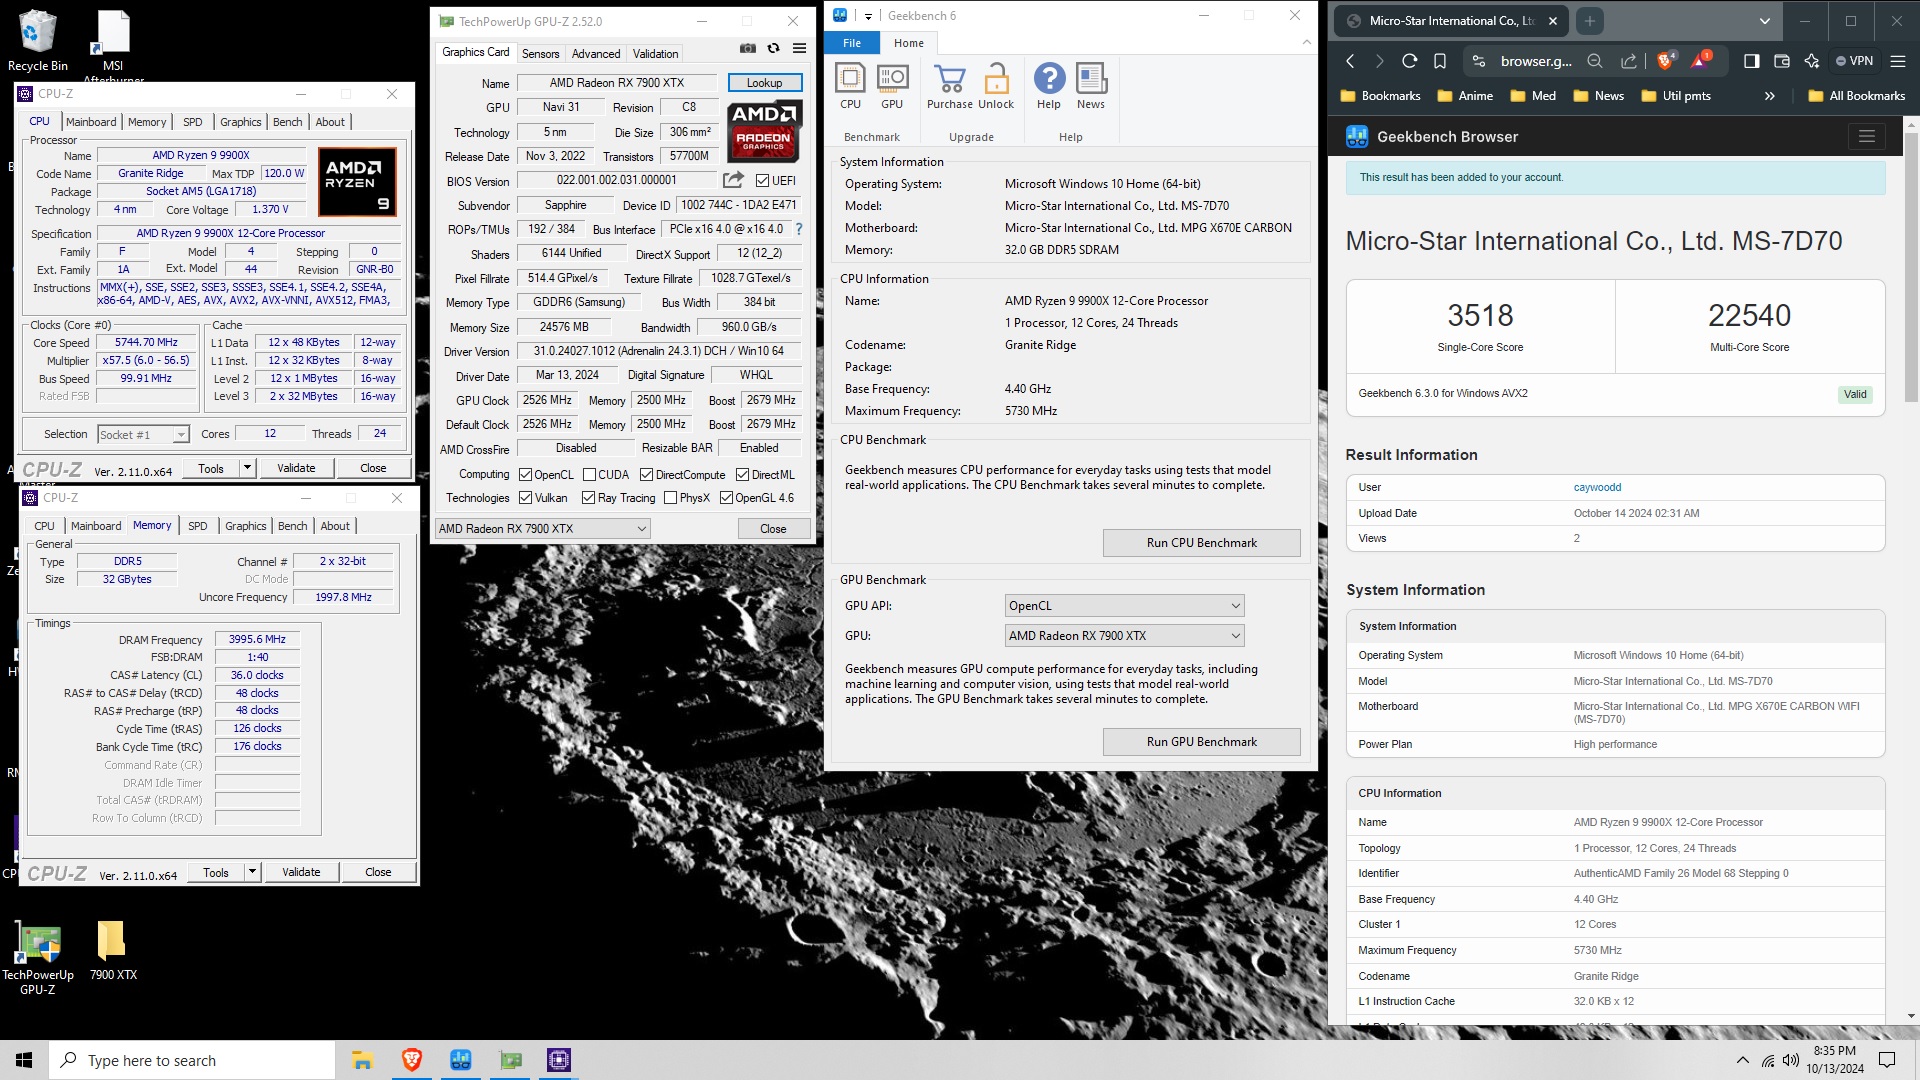Click the GPU-Z Close button at bottom
The image size is (1920, 1080).
(x=773, y=529)
